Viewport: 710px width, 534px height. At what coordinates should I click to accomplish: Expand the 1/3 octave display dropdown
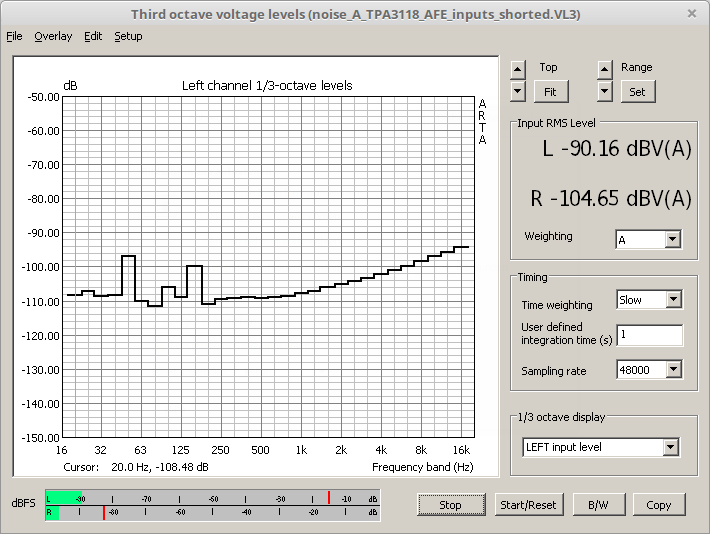(670, 447)
